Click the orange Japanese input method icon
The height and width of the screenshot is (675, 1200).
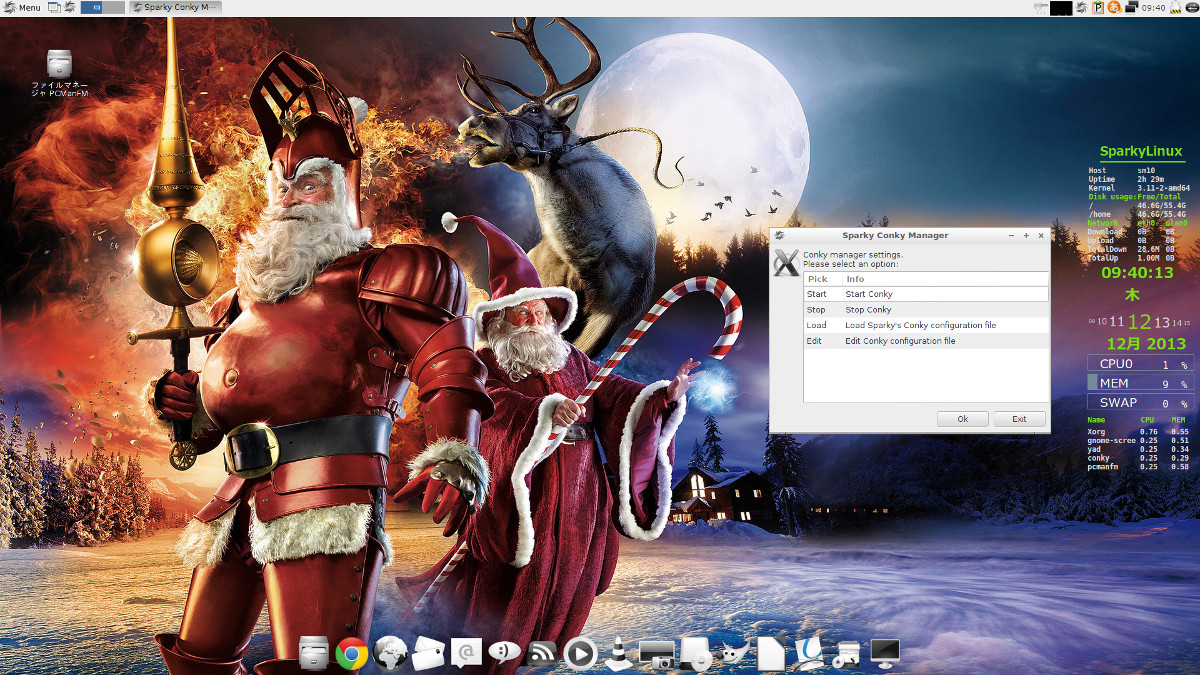(x=1114, y=8)
